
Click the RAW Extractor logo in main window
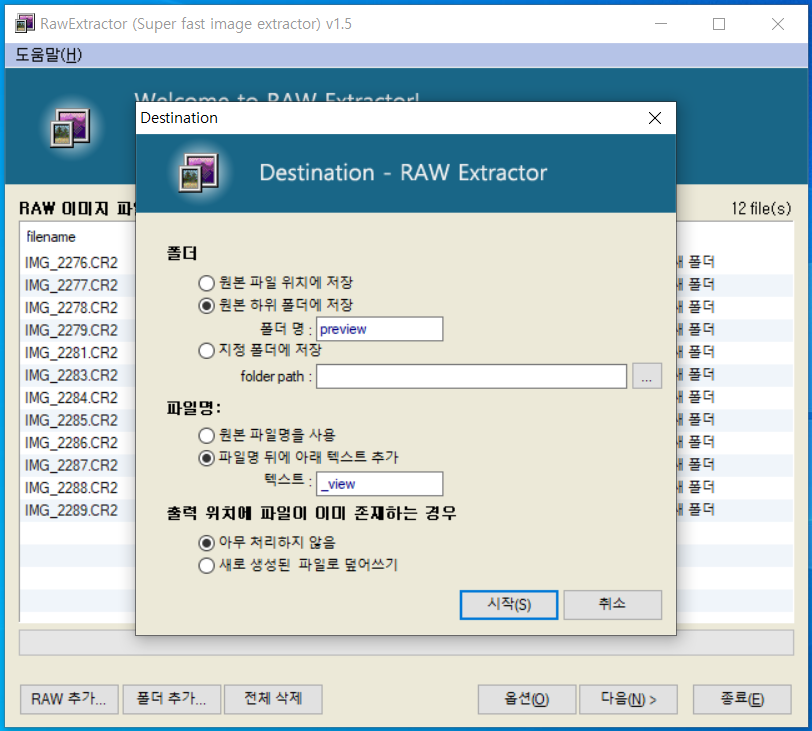[70, 128]
